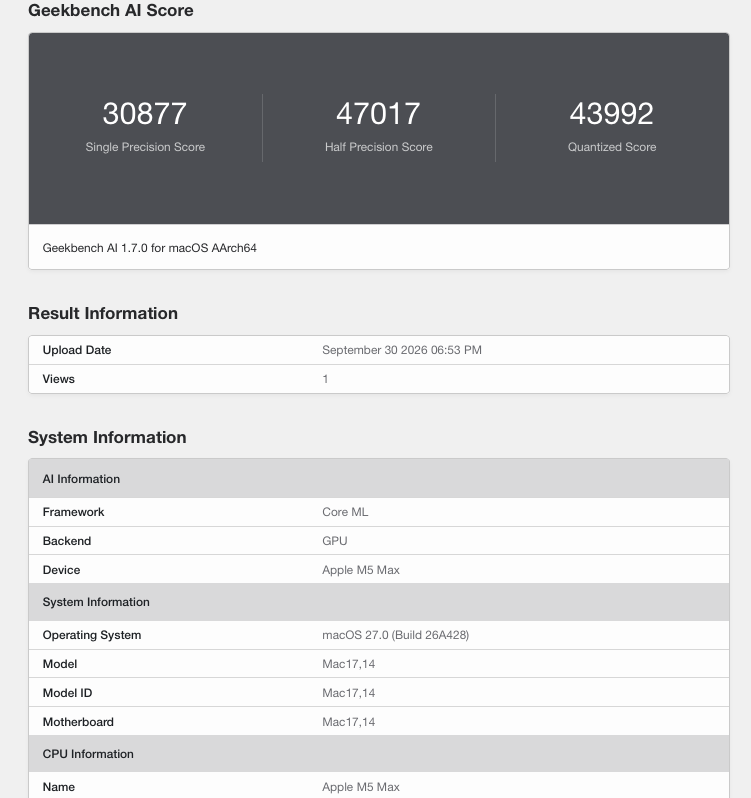Click the Half Precision Score value 47017
The width and height of the screenshot is (751, 798).
[378, 113]
